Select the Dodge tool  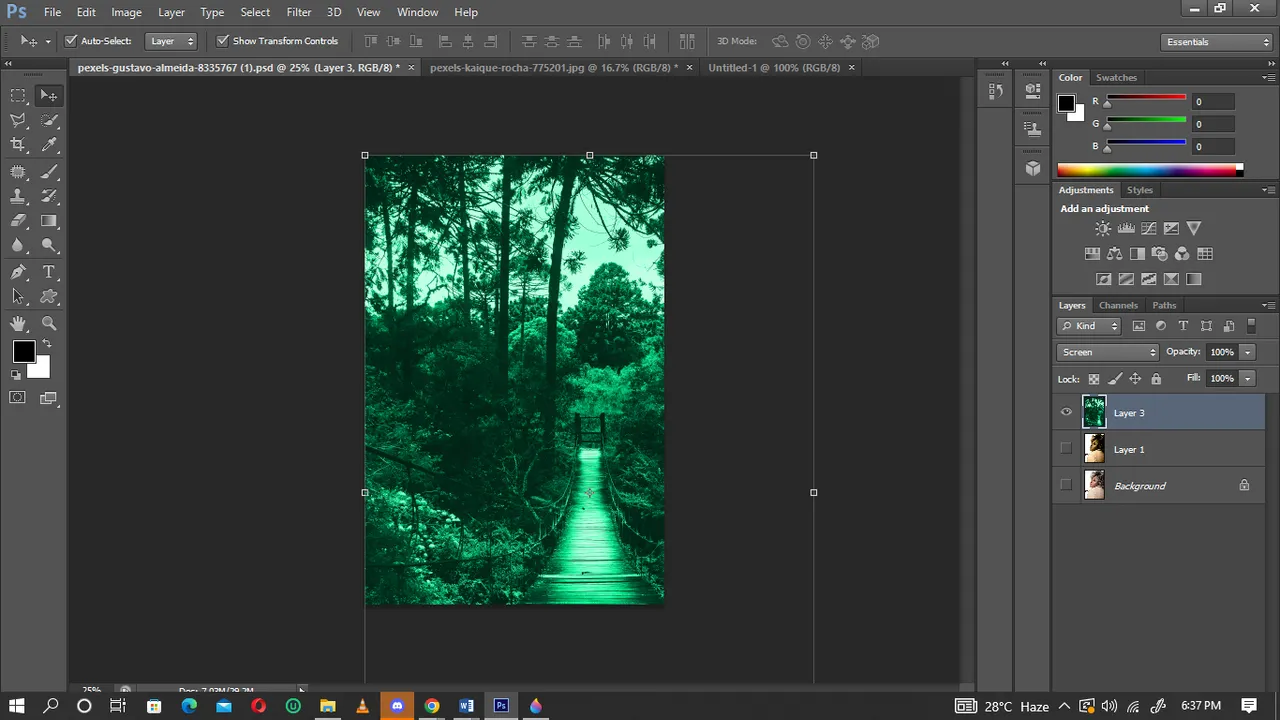click(49, 246)
